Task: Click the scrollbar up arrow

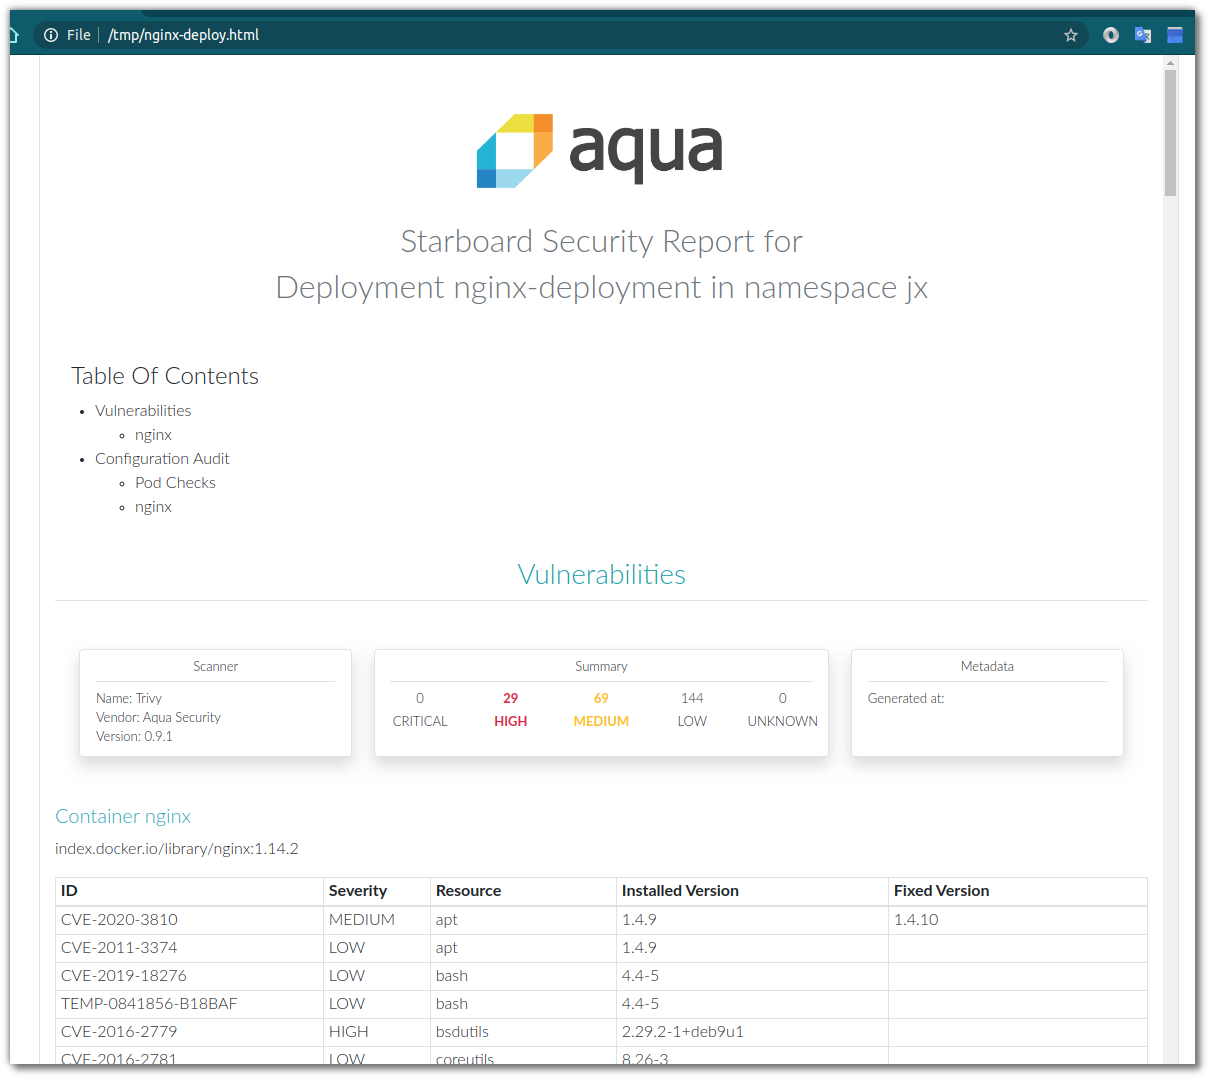Action: [1170, 63]
